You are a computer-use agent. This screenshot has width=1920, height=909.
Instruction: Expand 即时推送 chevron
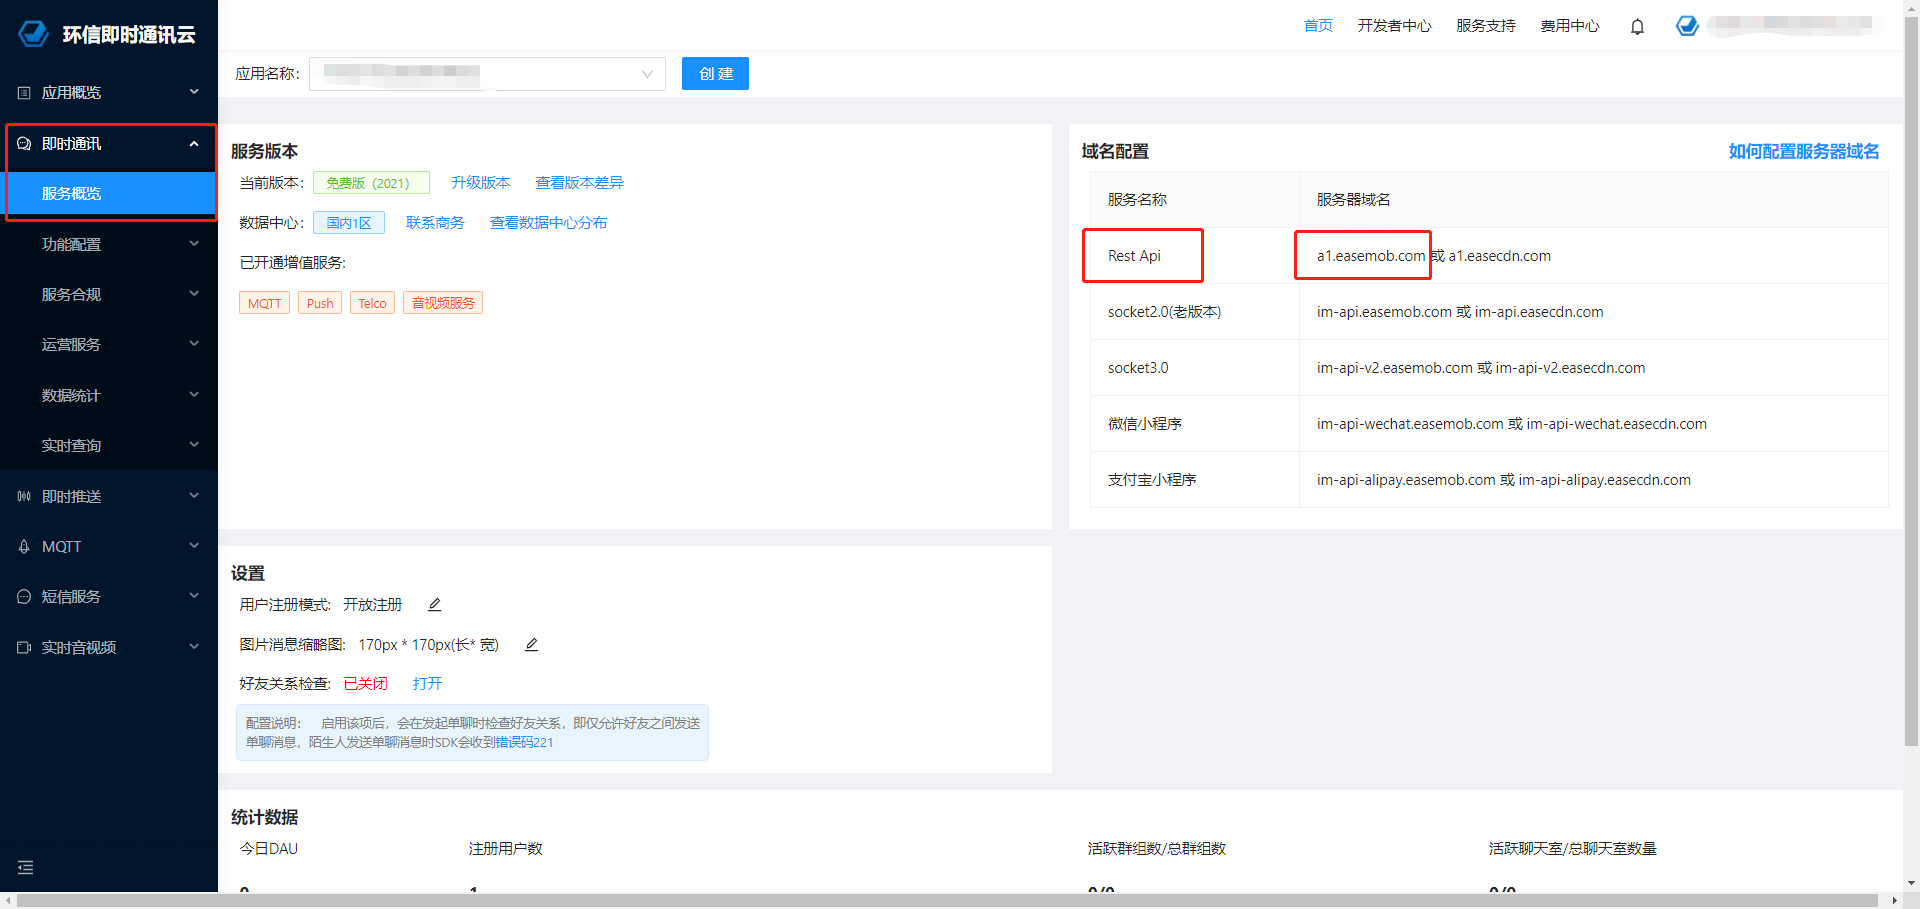pos(194,496)
